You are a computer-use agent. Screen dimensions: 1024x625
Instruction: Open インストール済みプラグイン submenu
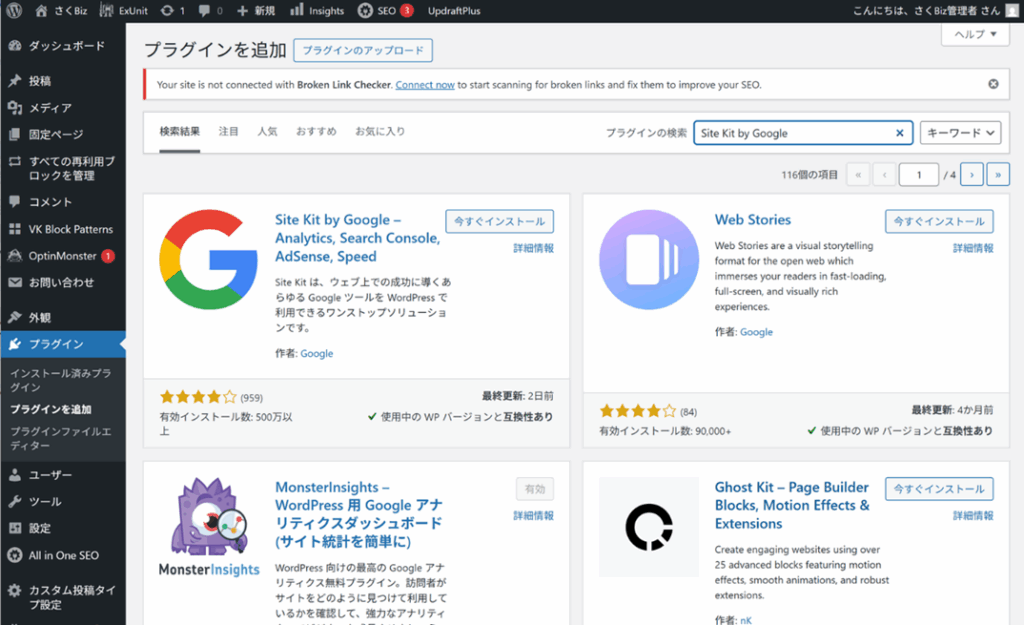pos(61,380)
